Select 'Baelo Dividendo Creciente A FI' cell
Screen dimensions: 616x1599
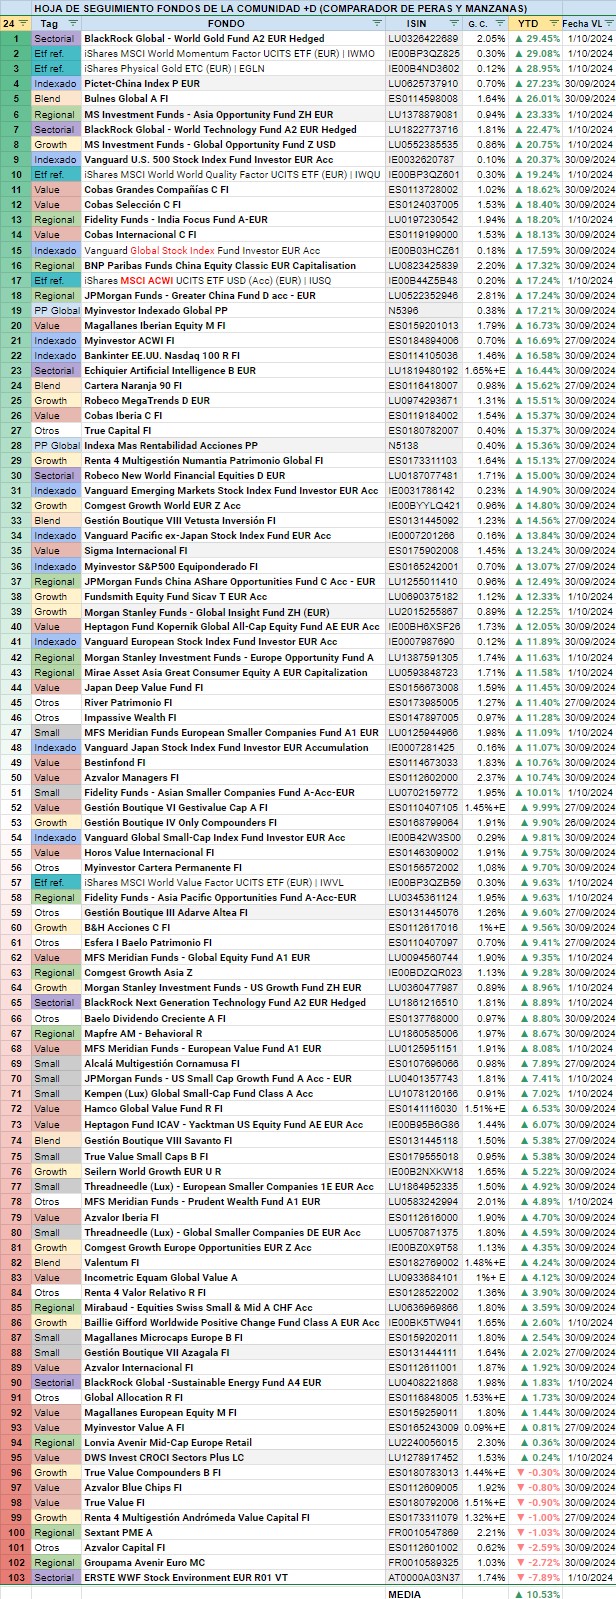(x=232, y=1018)
